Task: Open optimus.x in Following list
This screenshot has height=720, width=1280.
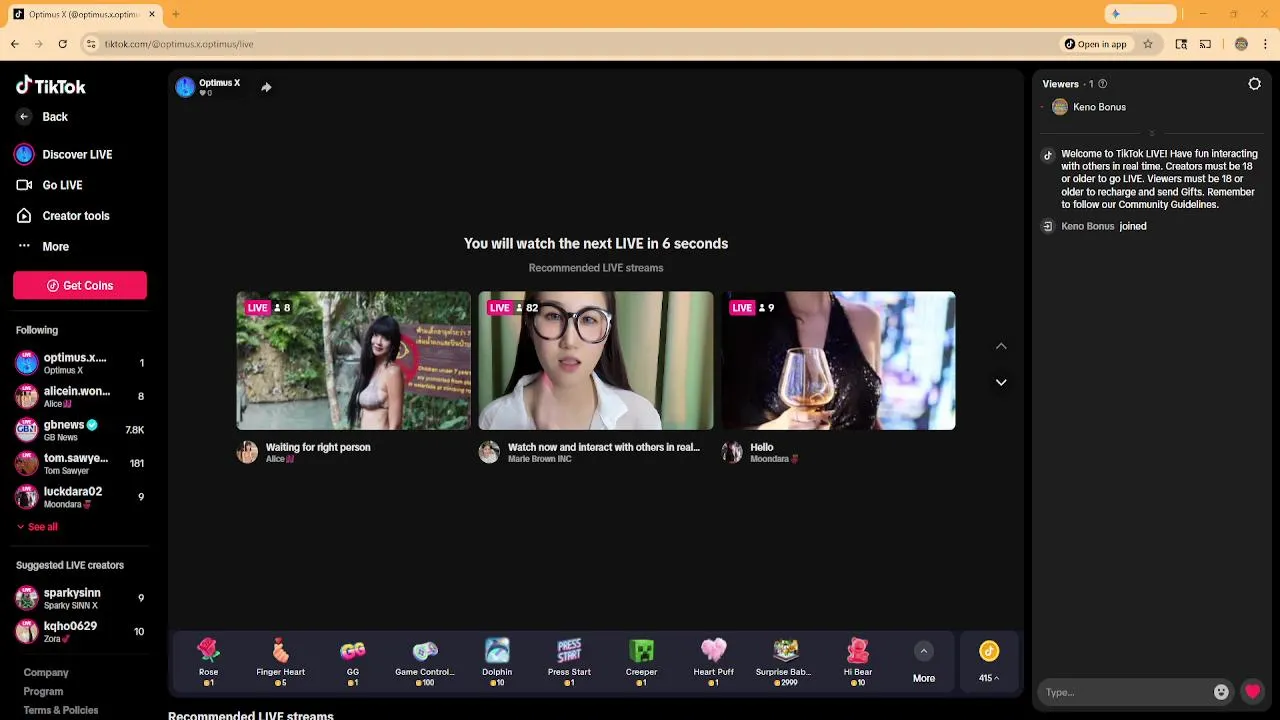Action: (80, 363)
